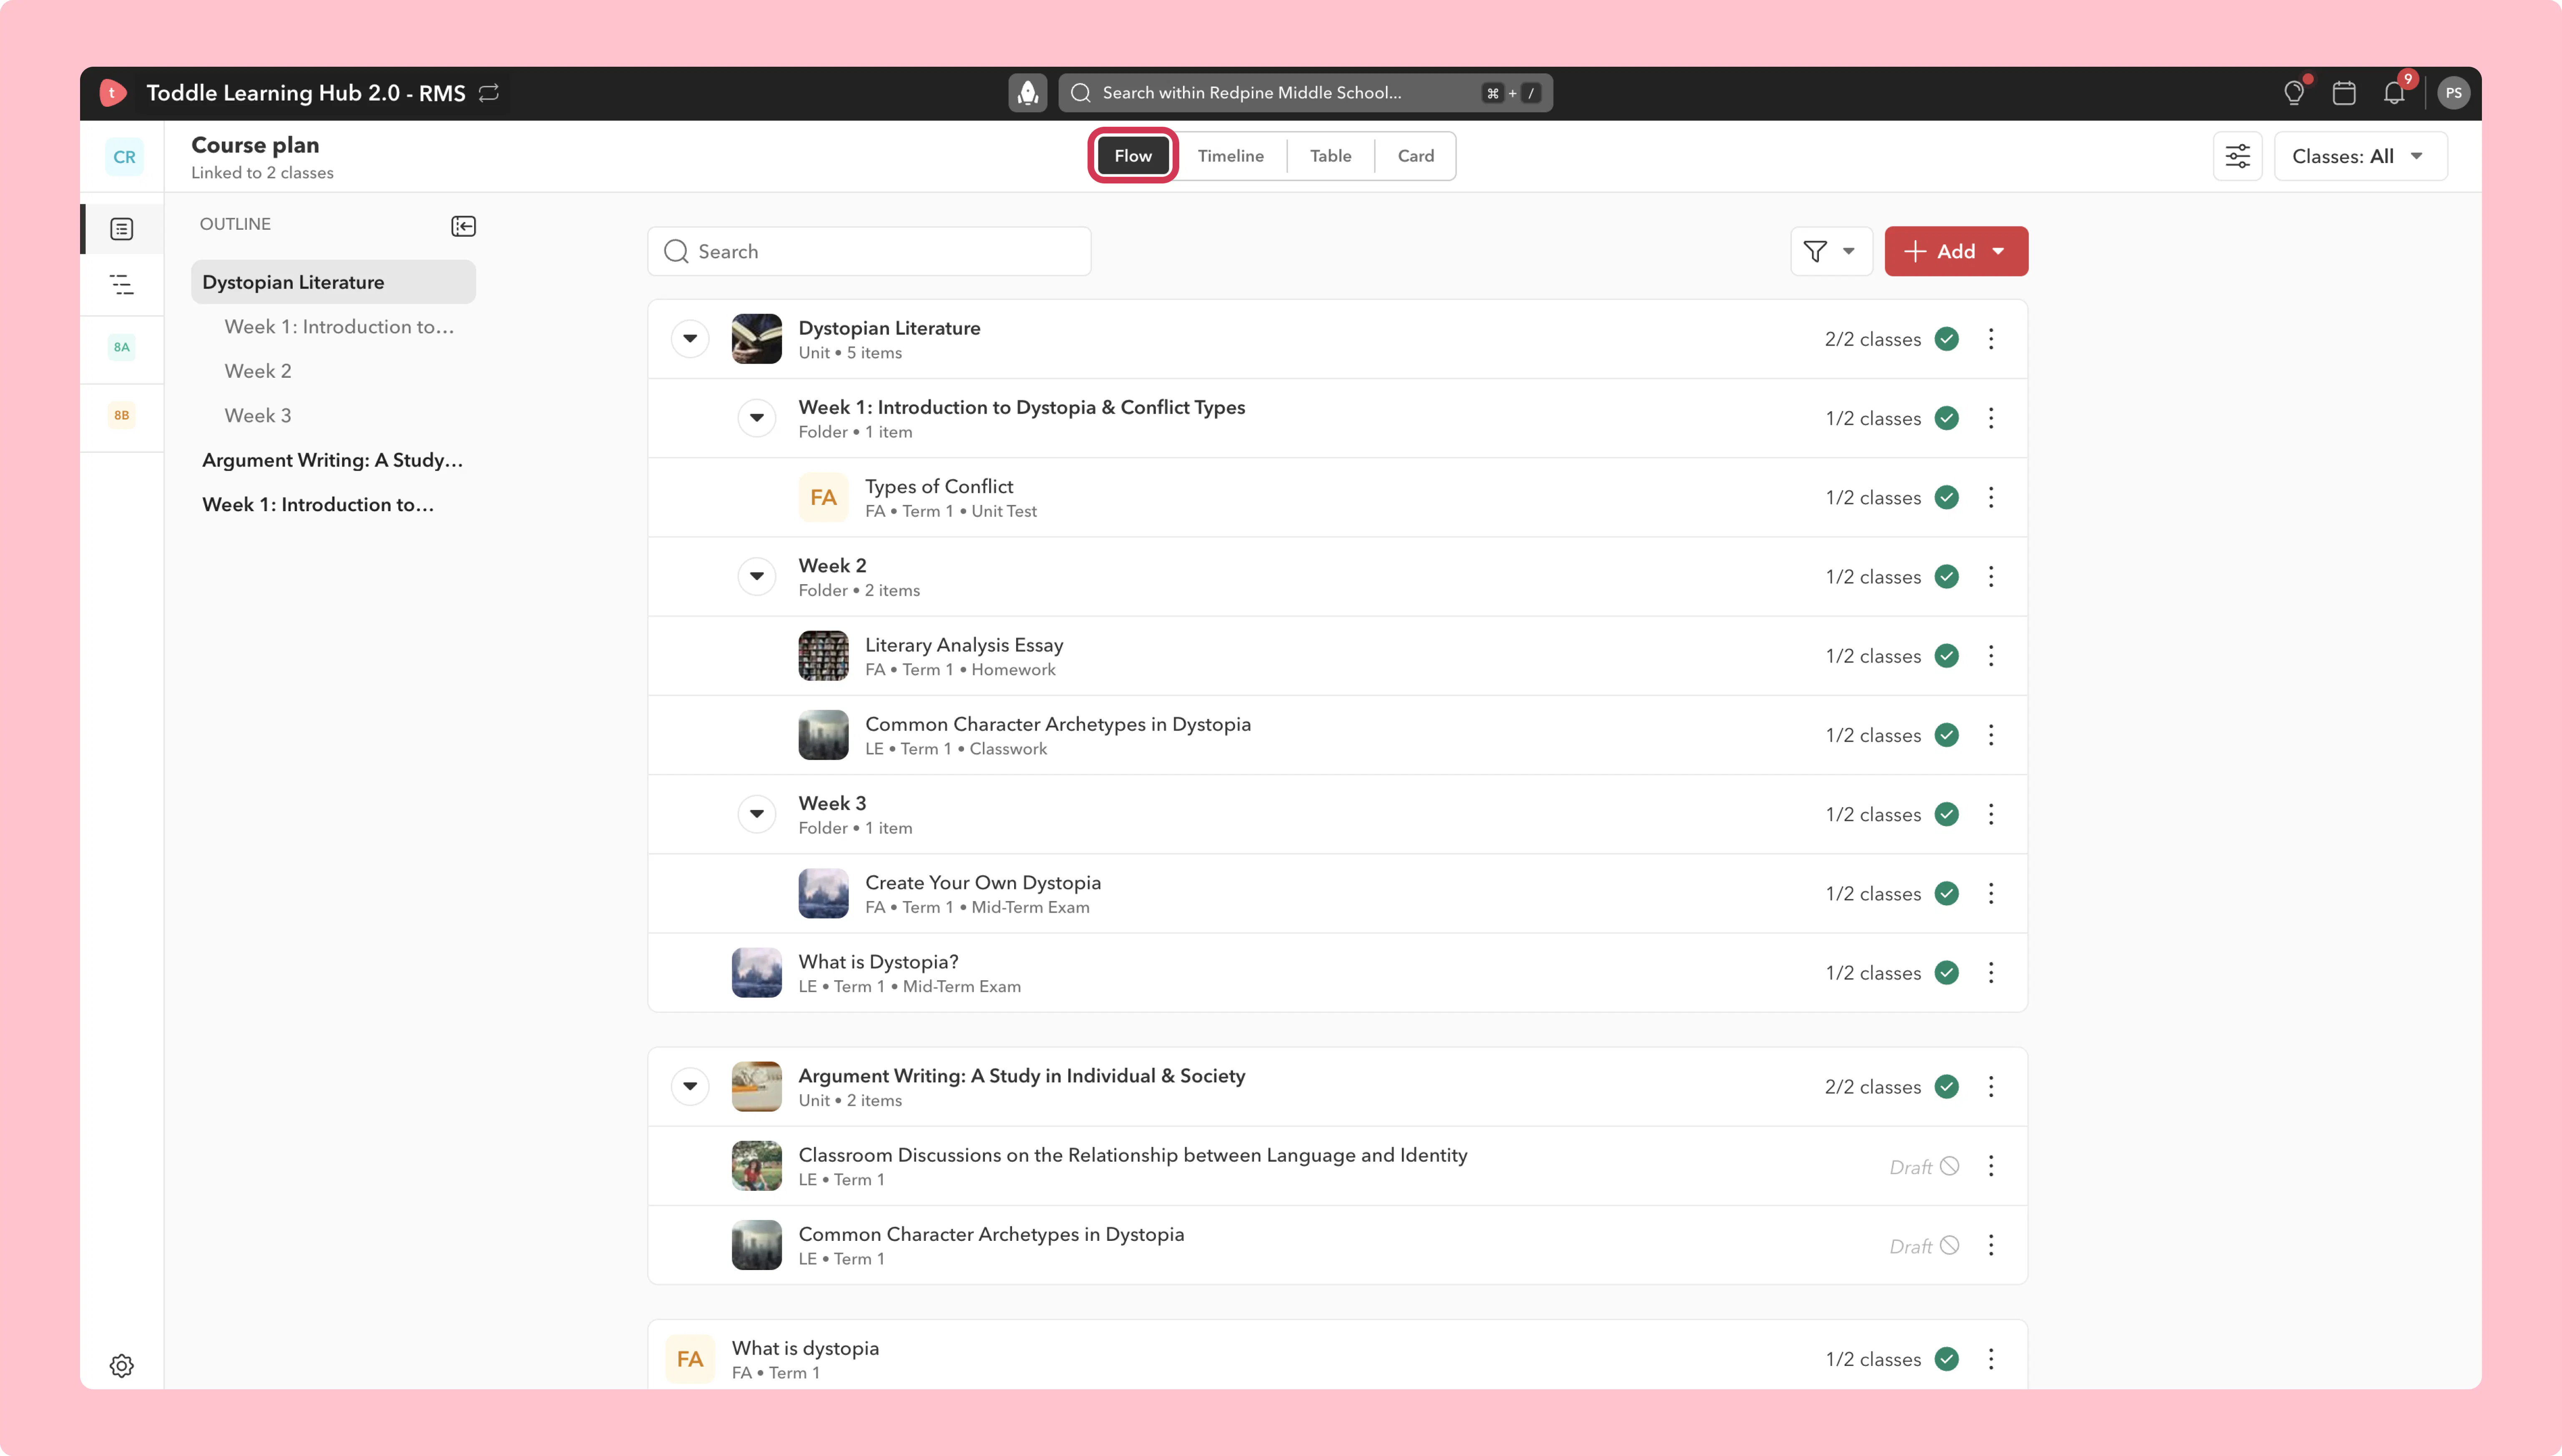Open the indented outline icon in sidebar
Viewport: 2562px width, 1456px height.
tap(122, 285)
